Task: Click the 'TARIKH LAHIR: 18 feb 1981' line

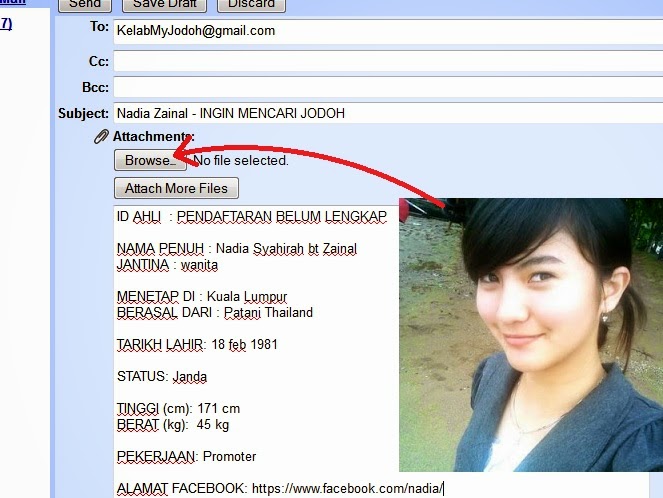Action: 197,345
